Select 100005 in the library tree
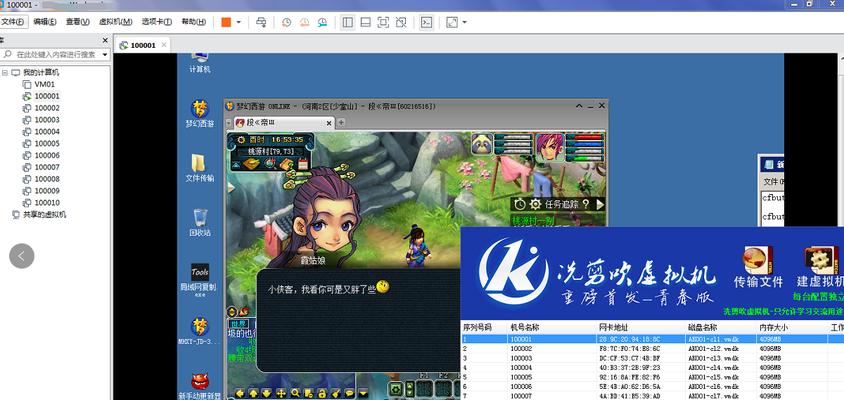Screen dimensions: 844x400 click(47, 144)
